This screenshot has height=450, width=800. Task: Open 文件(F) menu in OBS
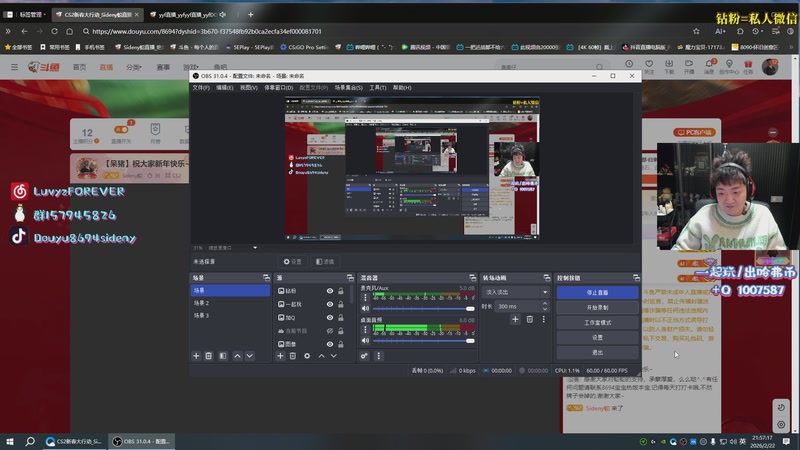(201, 88)
